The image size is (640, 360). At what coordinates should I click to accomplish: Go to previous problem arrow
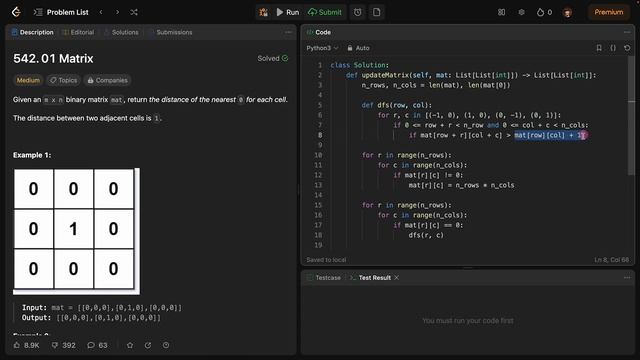coord(101,12)
